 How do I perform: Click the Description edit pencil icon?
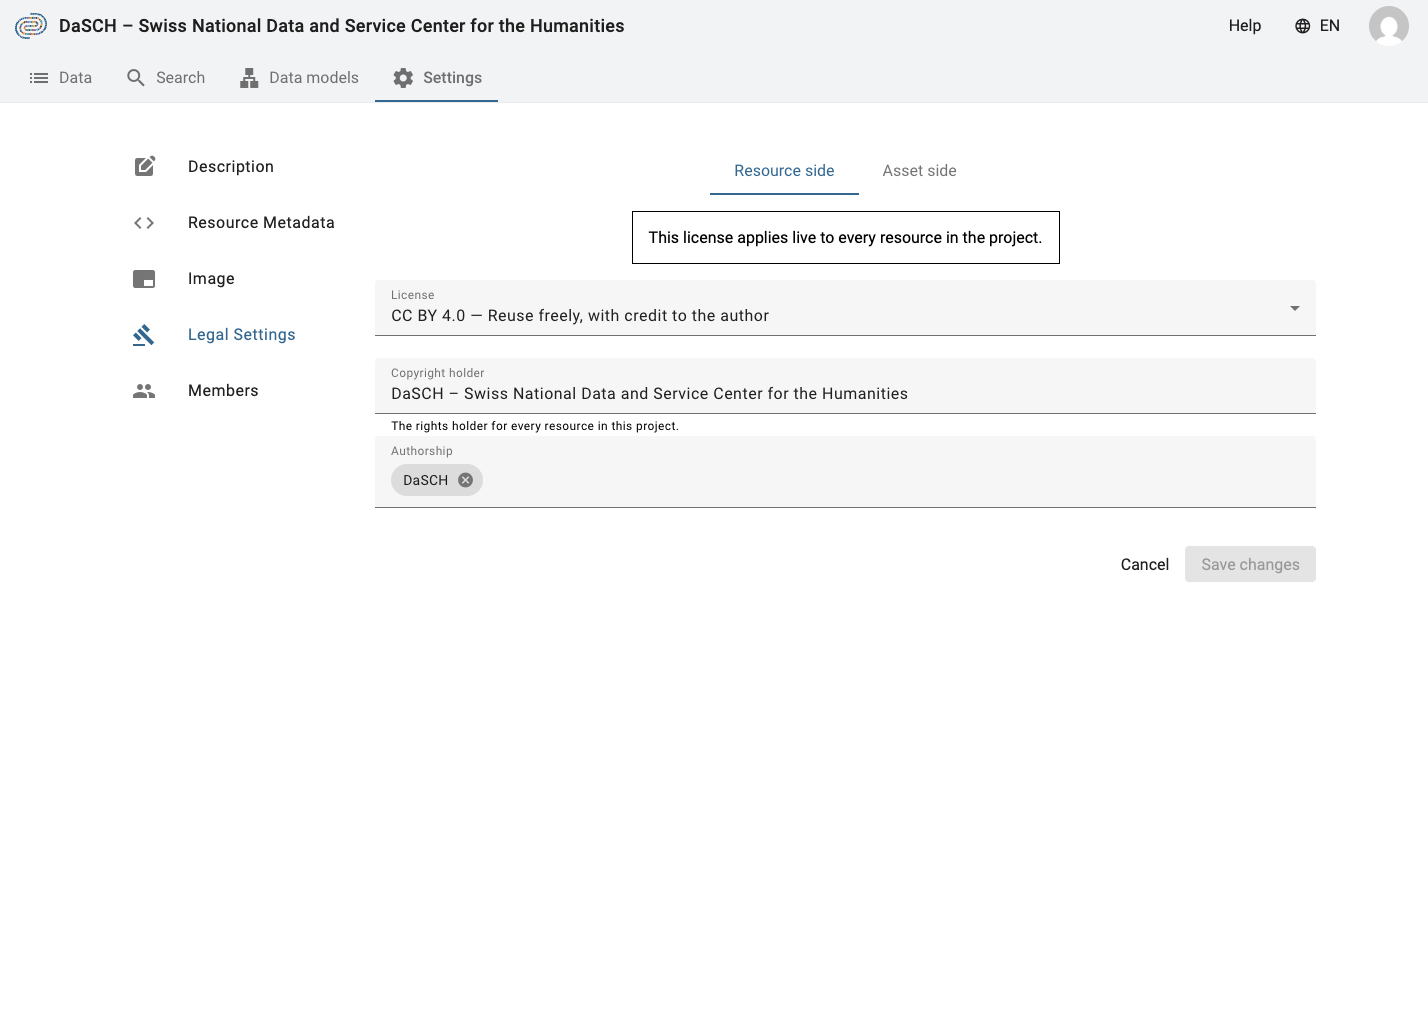coord(145,166)
